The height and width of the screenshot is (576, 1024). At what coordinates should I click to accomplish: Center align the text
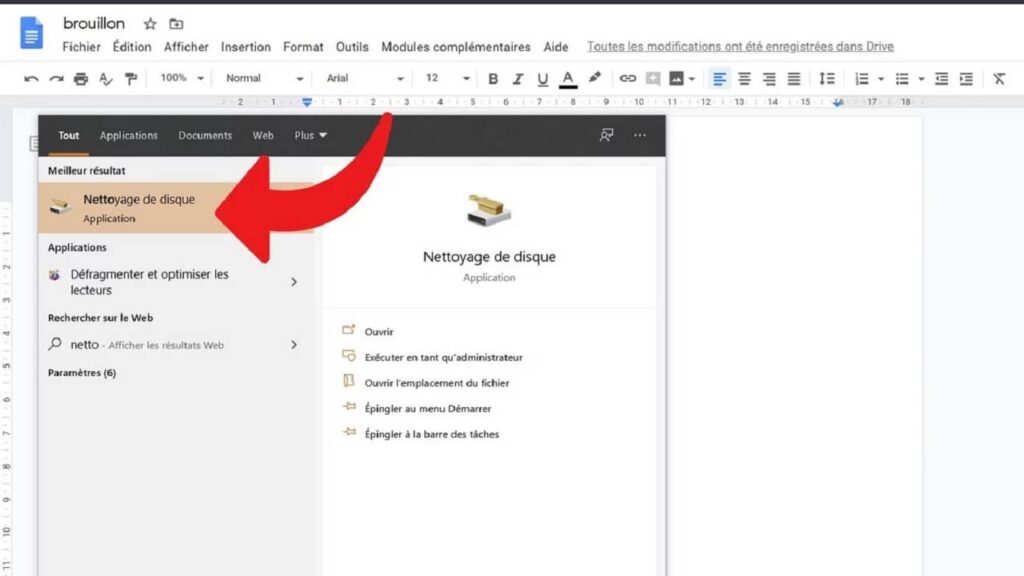point(744,79)
